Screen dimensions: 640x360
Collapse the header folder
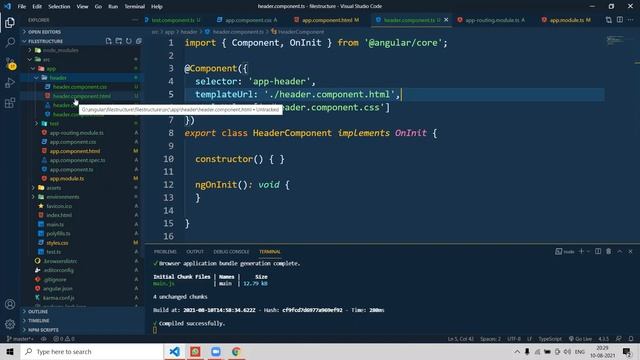[58, 78]
